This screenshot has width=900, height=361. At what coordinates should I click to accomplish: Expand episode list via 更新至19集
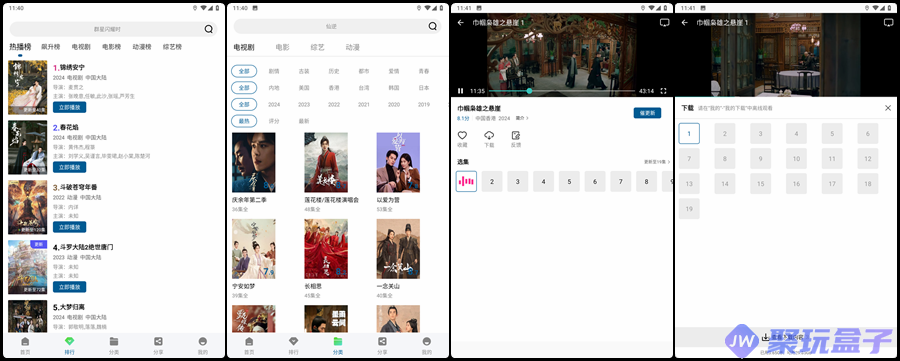coord(657,162)
